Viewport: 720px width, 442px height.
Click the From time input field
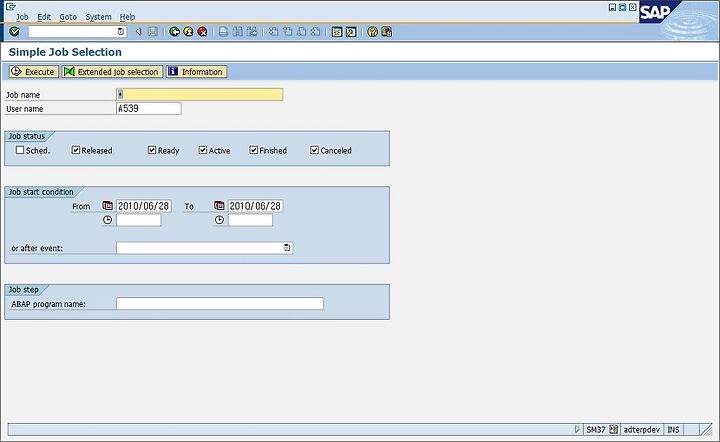tap(139, 220)
